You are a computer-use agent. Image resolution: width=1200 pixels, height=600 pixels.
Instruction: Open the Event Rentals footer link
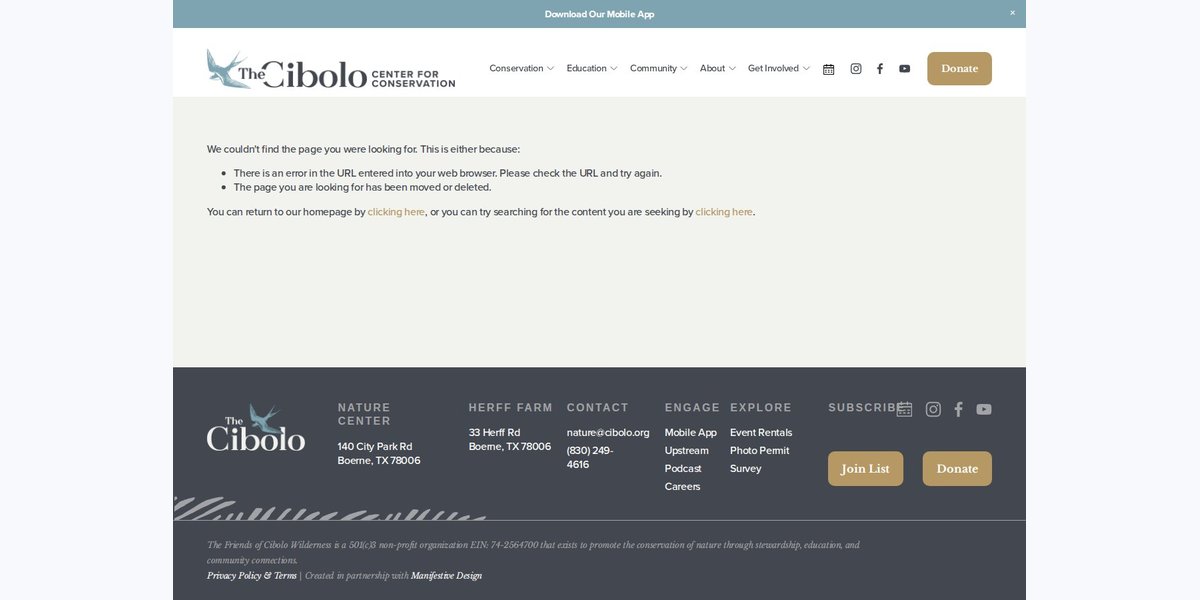pos(761,433)
